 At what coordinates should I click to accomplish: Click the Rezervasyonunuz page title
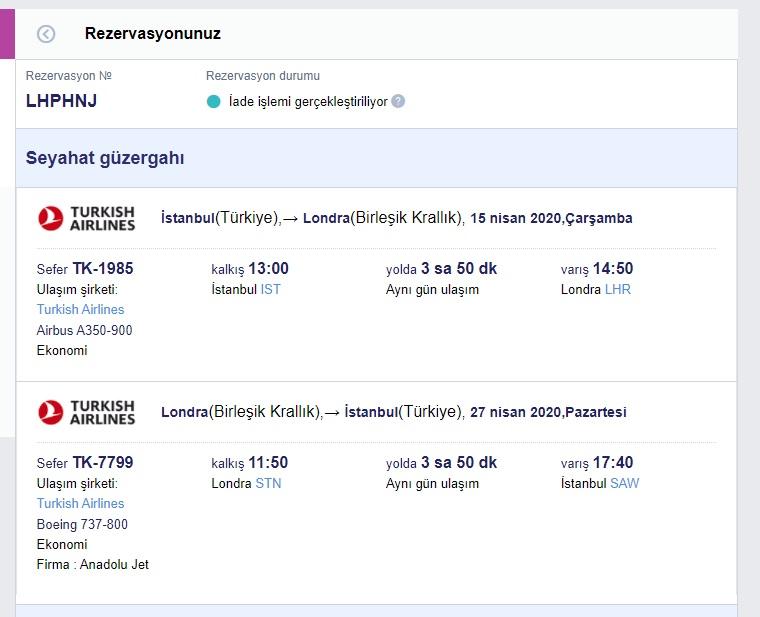153,33
